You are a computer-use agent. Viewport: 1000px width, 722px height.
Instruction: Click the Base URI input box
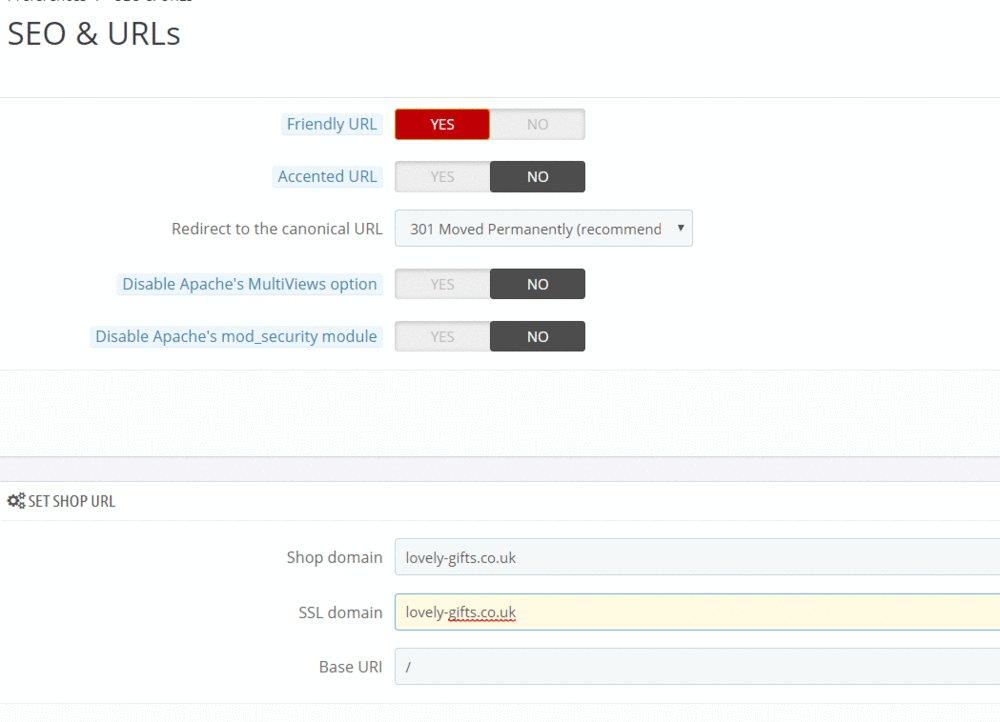(696, 666)
